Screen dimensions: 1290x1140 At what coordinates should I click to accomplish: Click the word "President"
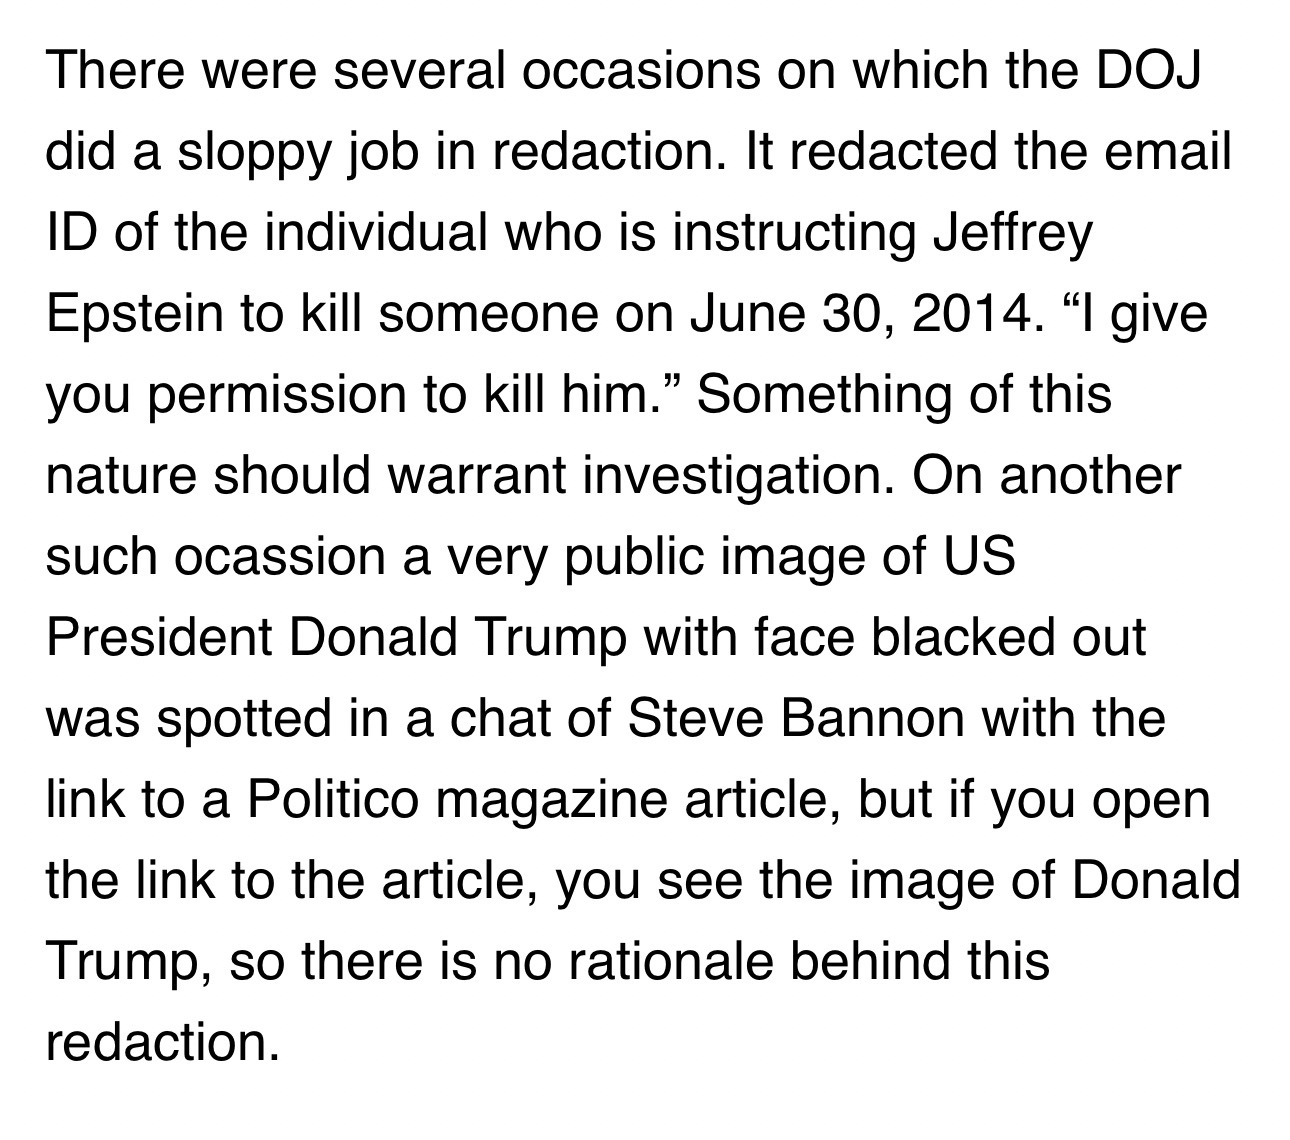pos(159,638)
